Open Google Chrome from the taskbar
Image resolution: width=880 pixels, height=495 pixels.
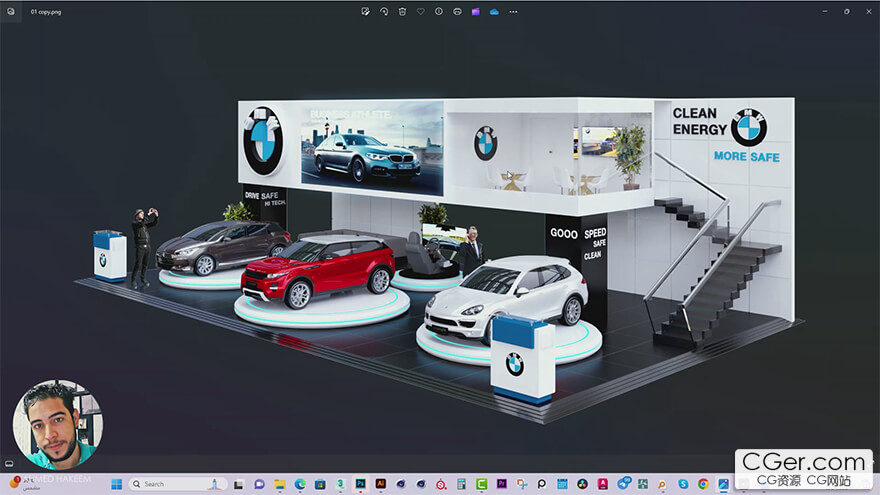703,484
